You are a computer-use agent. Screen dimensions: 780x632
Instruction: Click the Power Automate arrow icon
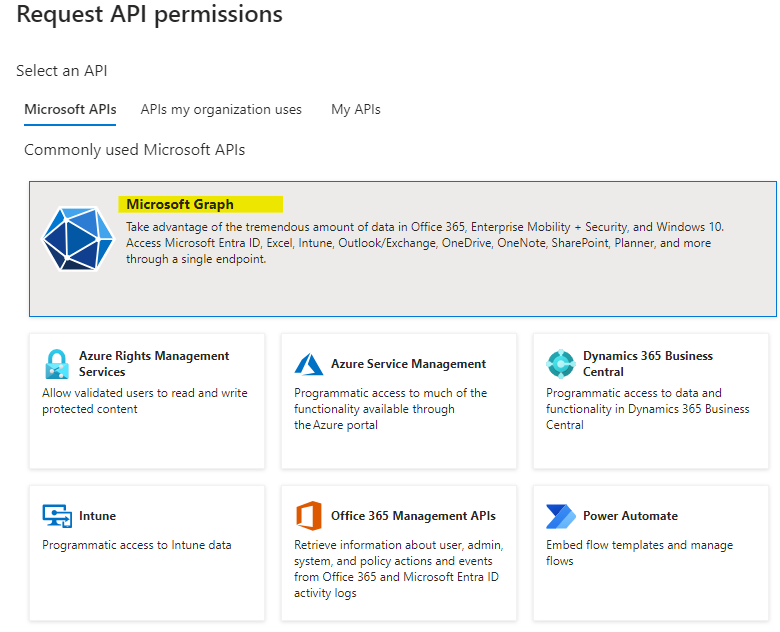pyautogui.click(x=561, y=516)
